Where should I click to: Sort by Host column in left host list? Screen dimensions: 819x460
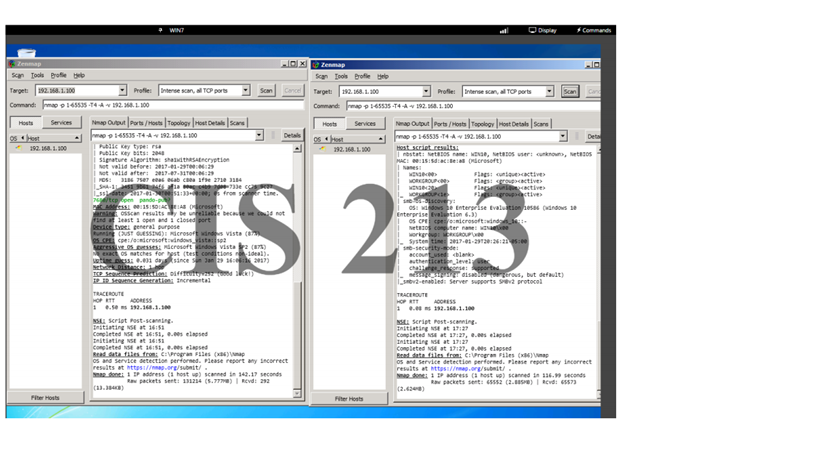pos(54,138)
